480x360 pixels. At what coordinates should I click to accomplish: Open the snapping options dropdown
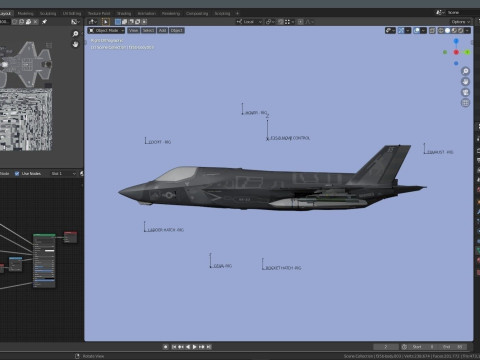[290, 22]
